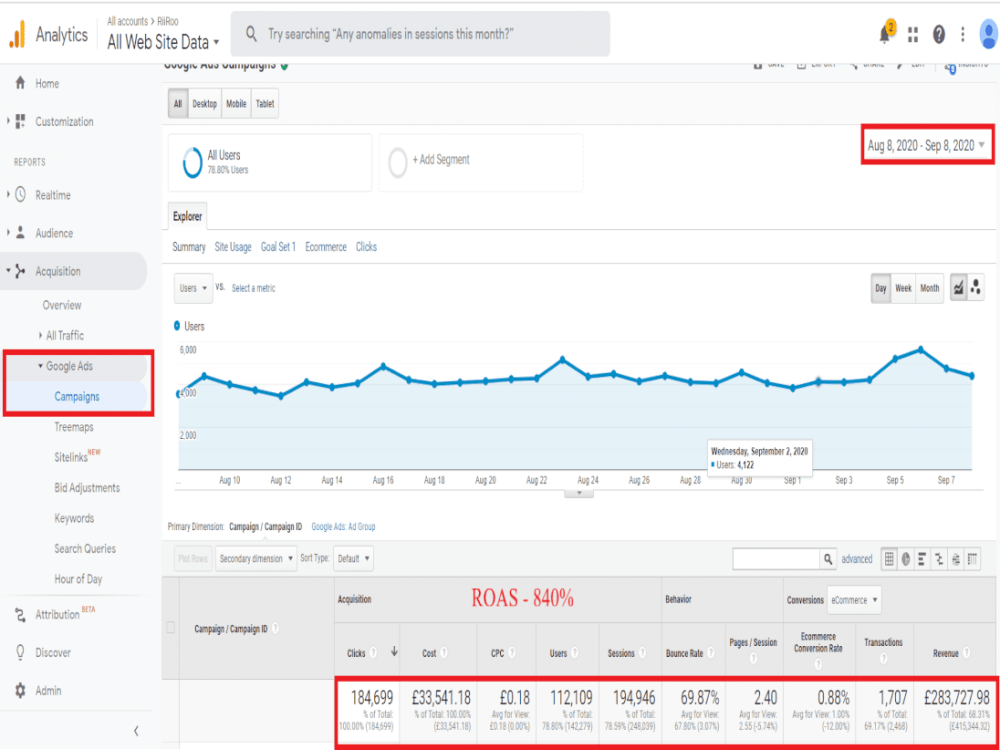Switch table to Percentage pie view icon
Screen dimensions: 1000x750
pos(906,559)
